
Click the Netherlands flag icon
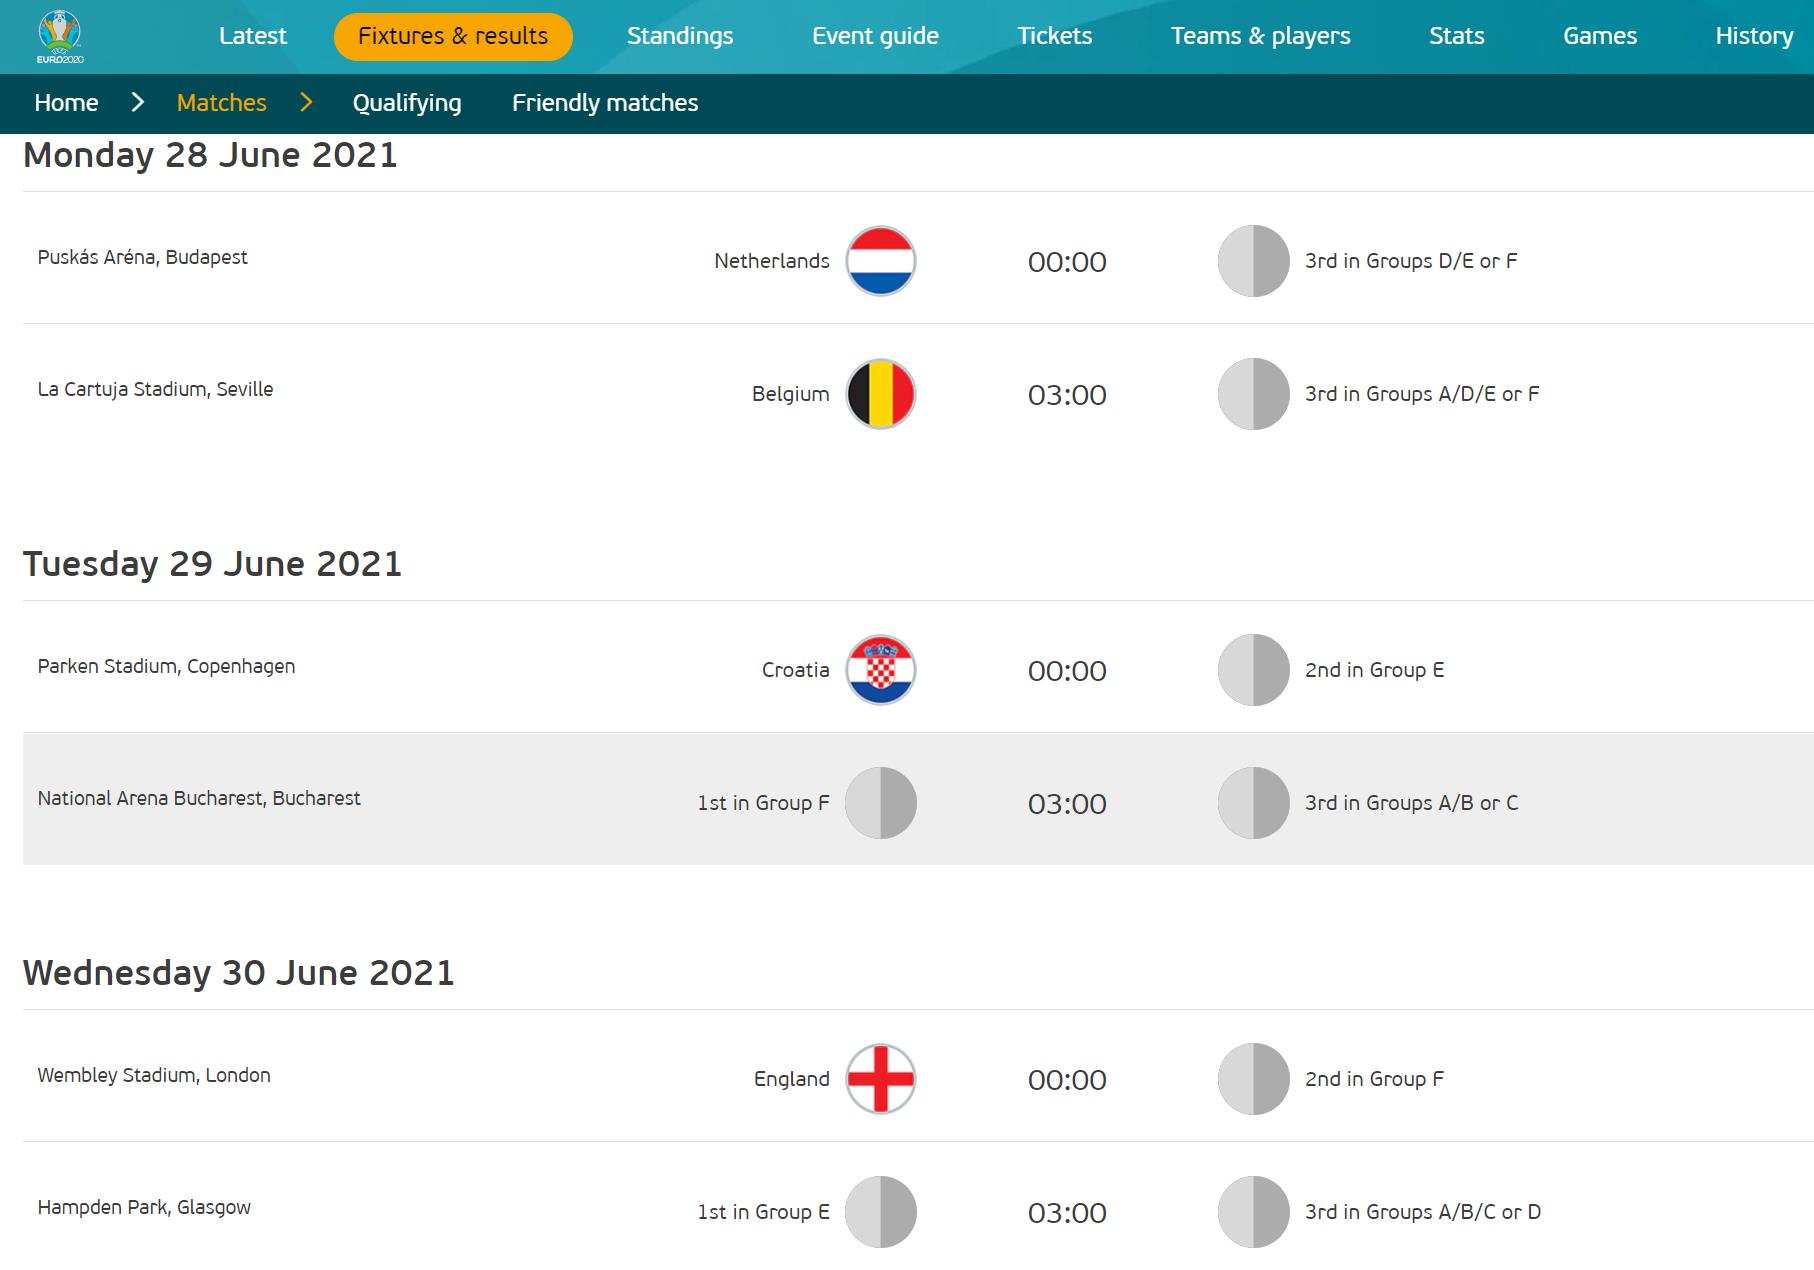coord(880,261)
